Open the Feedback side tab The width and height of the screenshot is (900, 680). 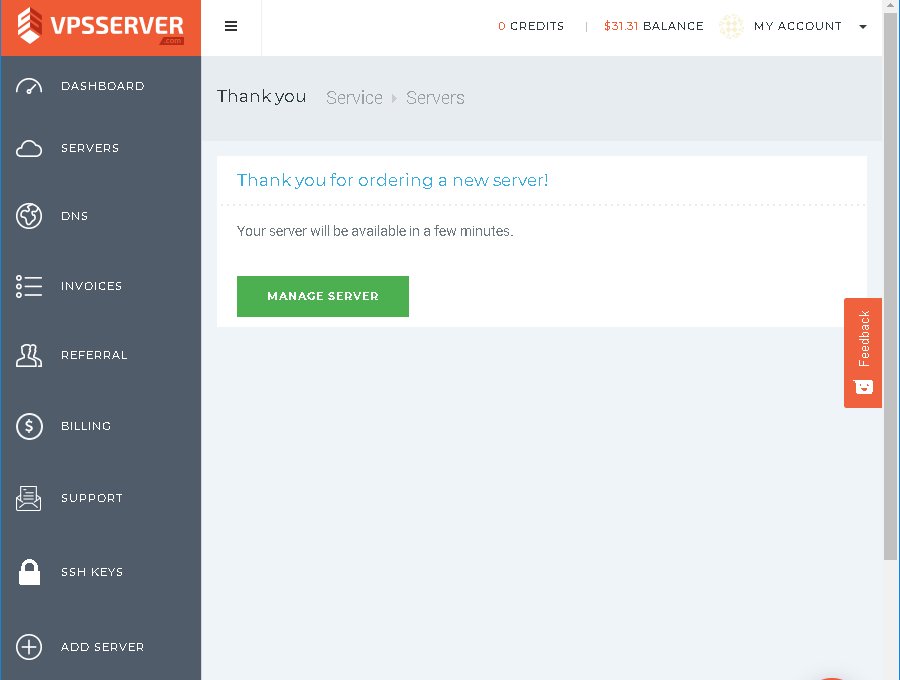(863, 353)
